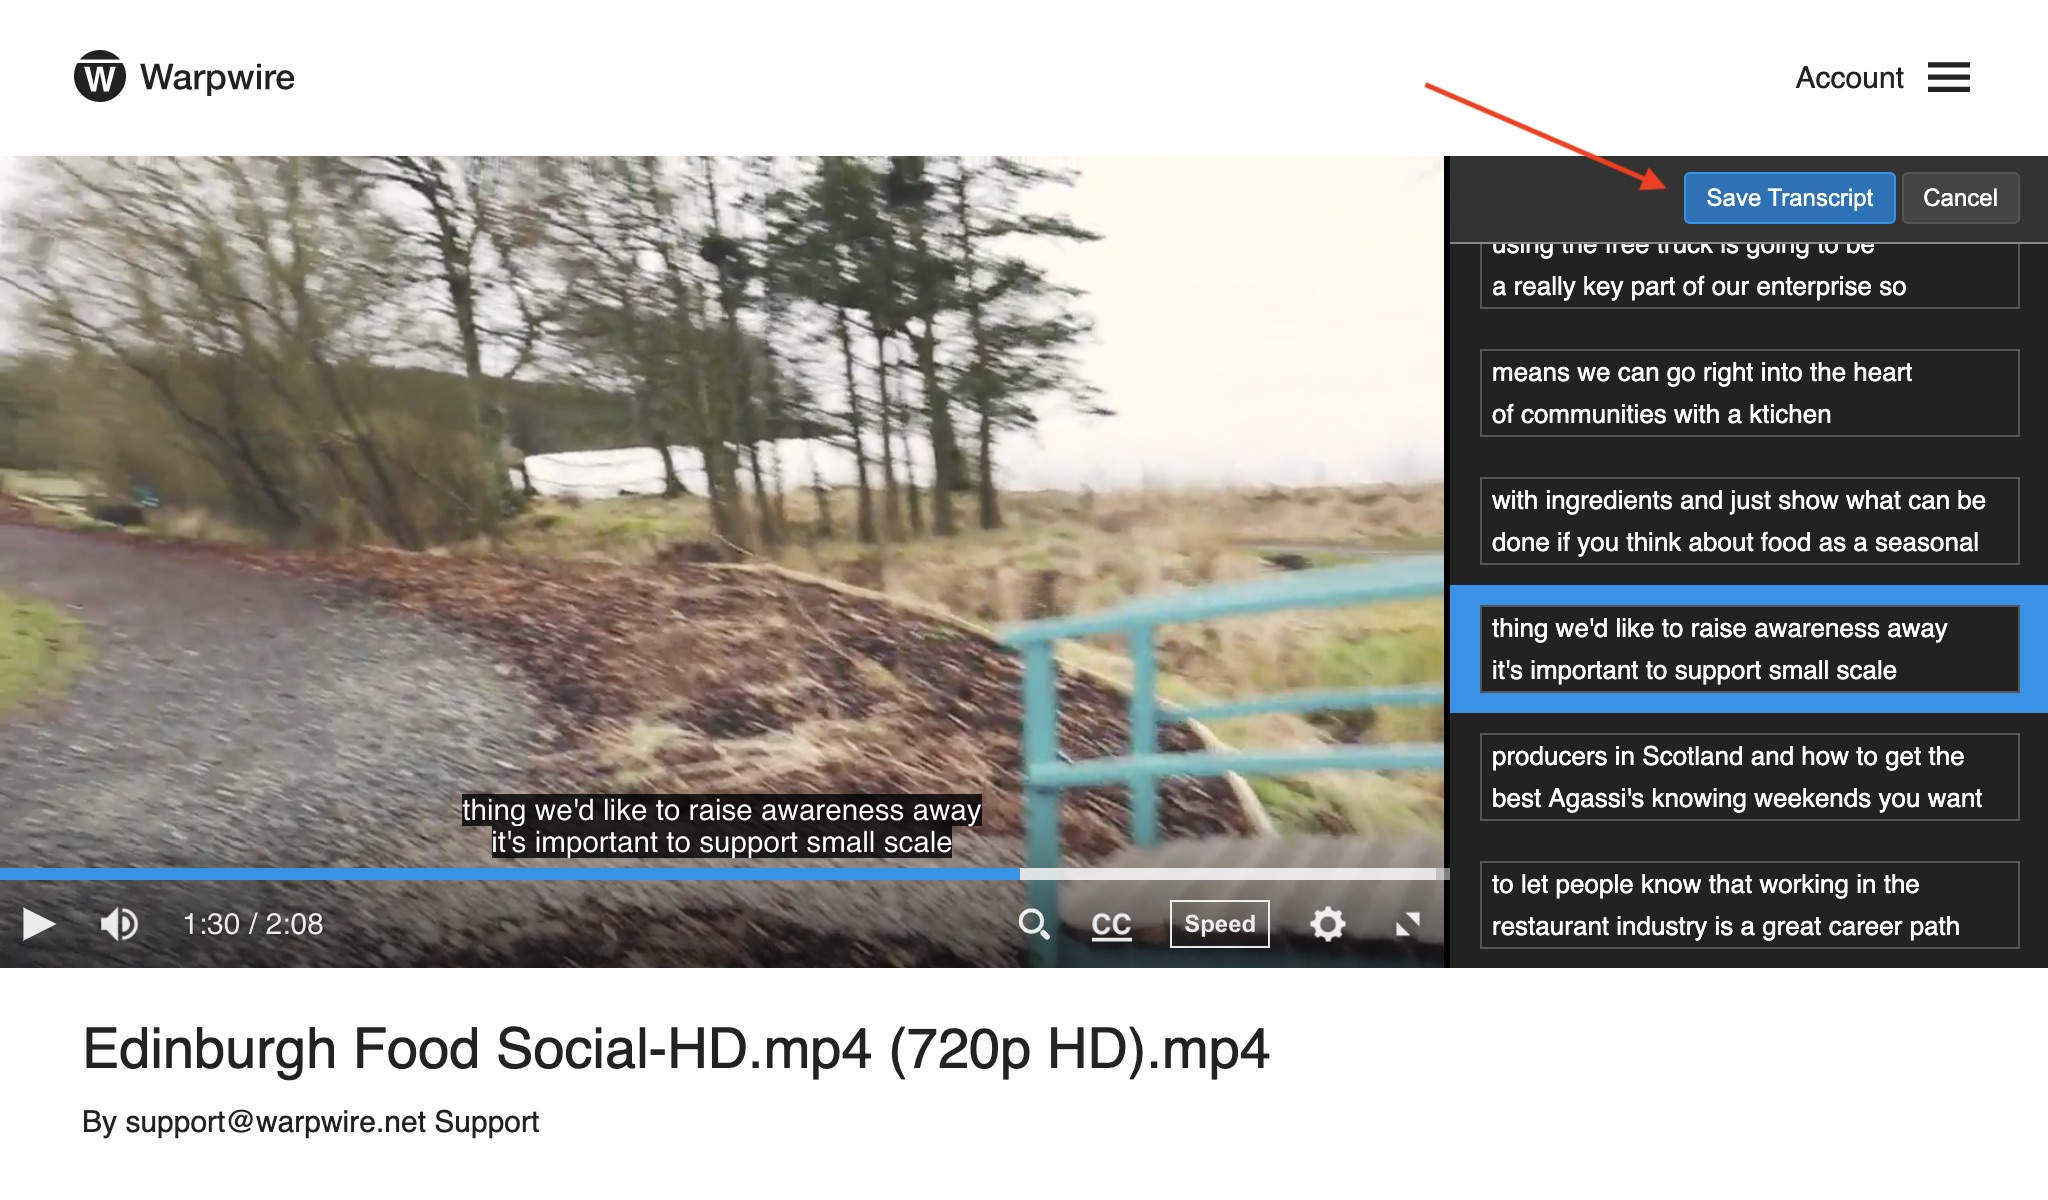Edit the "means we can go right" caption
The image size is (2048, 1200).
(x=1748, y=393)
